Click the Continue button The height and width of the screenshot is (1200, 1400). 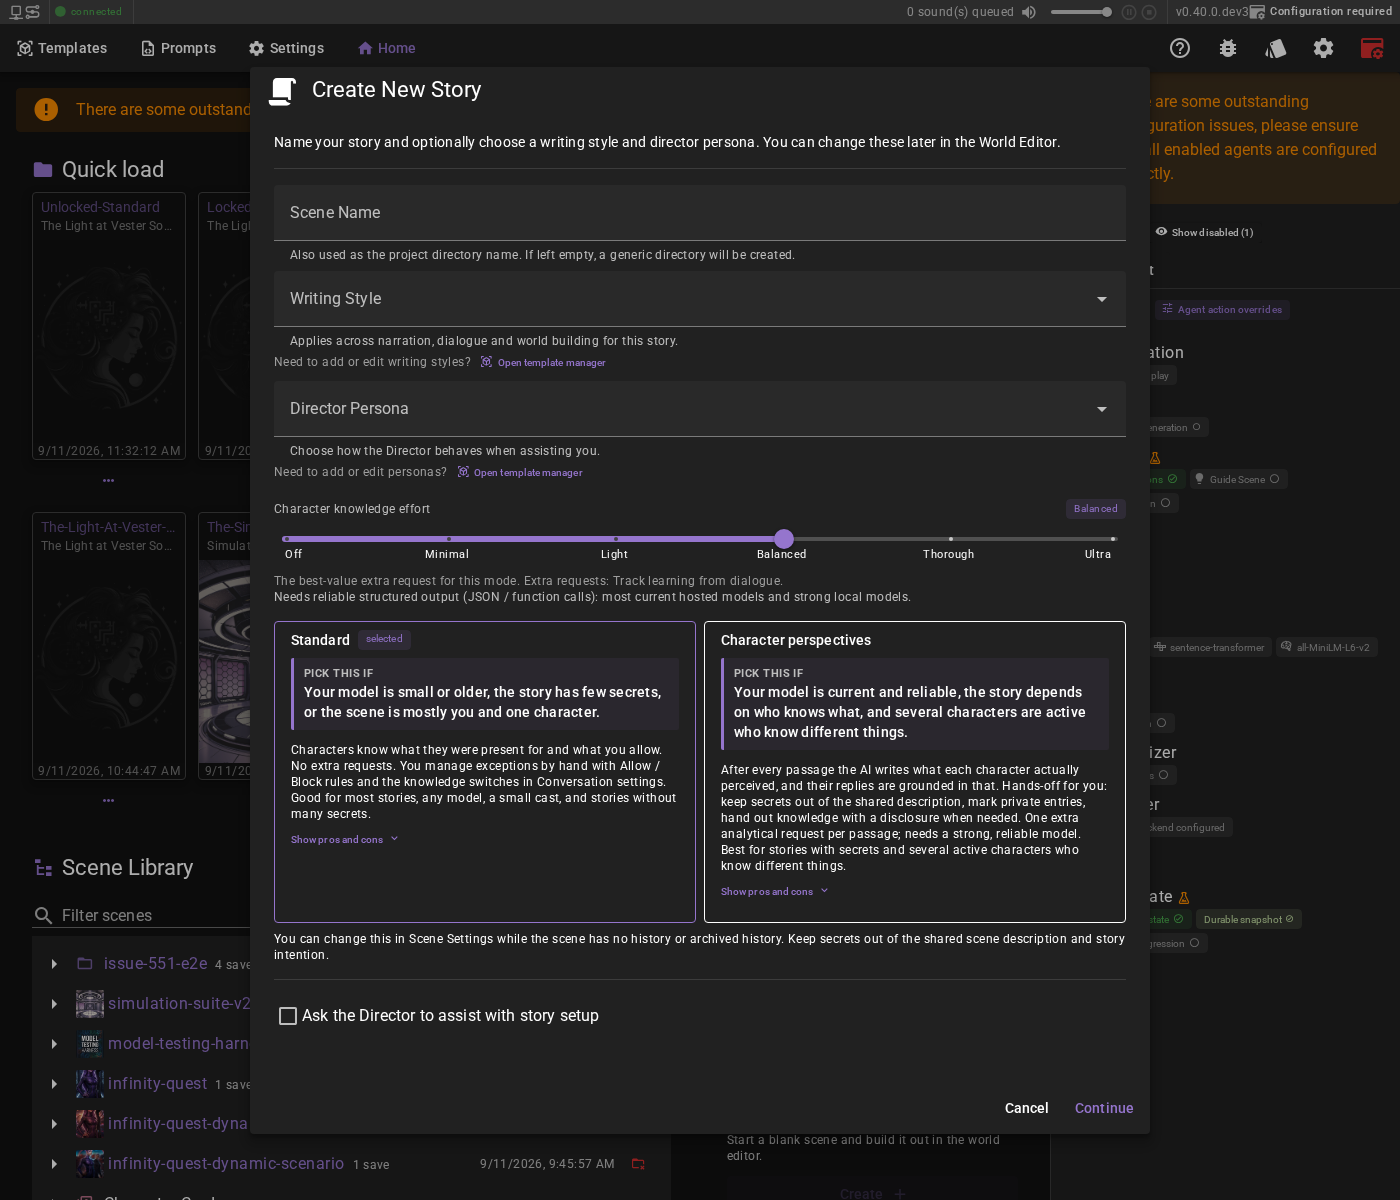tap(1104, 1108)
